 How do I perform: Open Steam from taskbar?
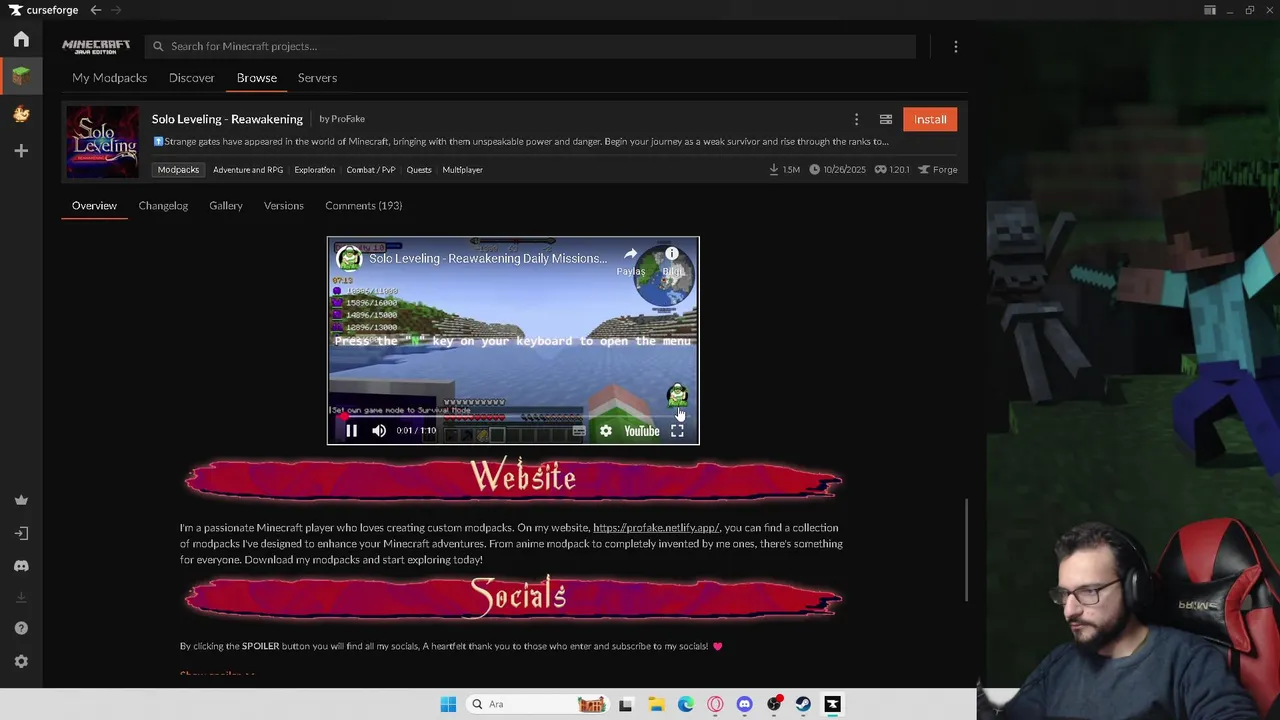click(803, 704)
